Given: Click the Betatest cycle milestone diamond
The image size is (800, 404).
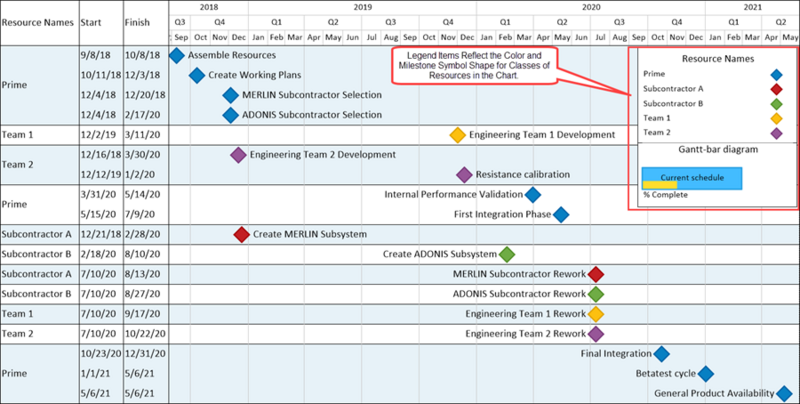Looking at the screenshot, I should (x=706, y=373).
